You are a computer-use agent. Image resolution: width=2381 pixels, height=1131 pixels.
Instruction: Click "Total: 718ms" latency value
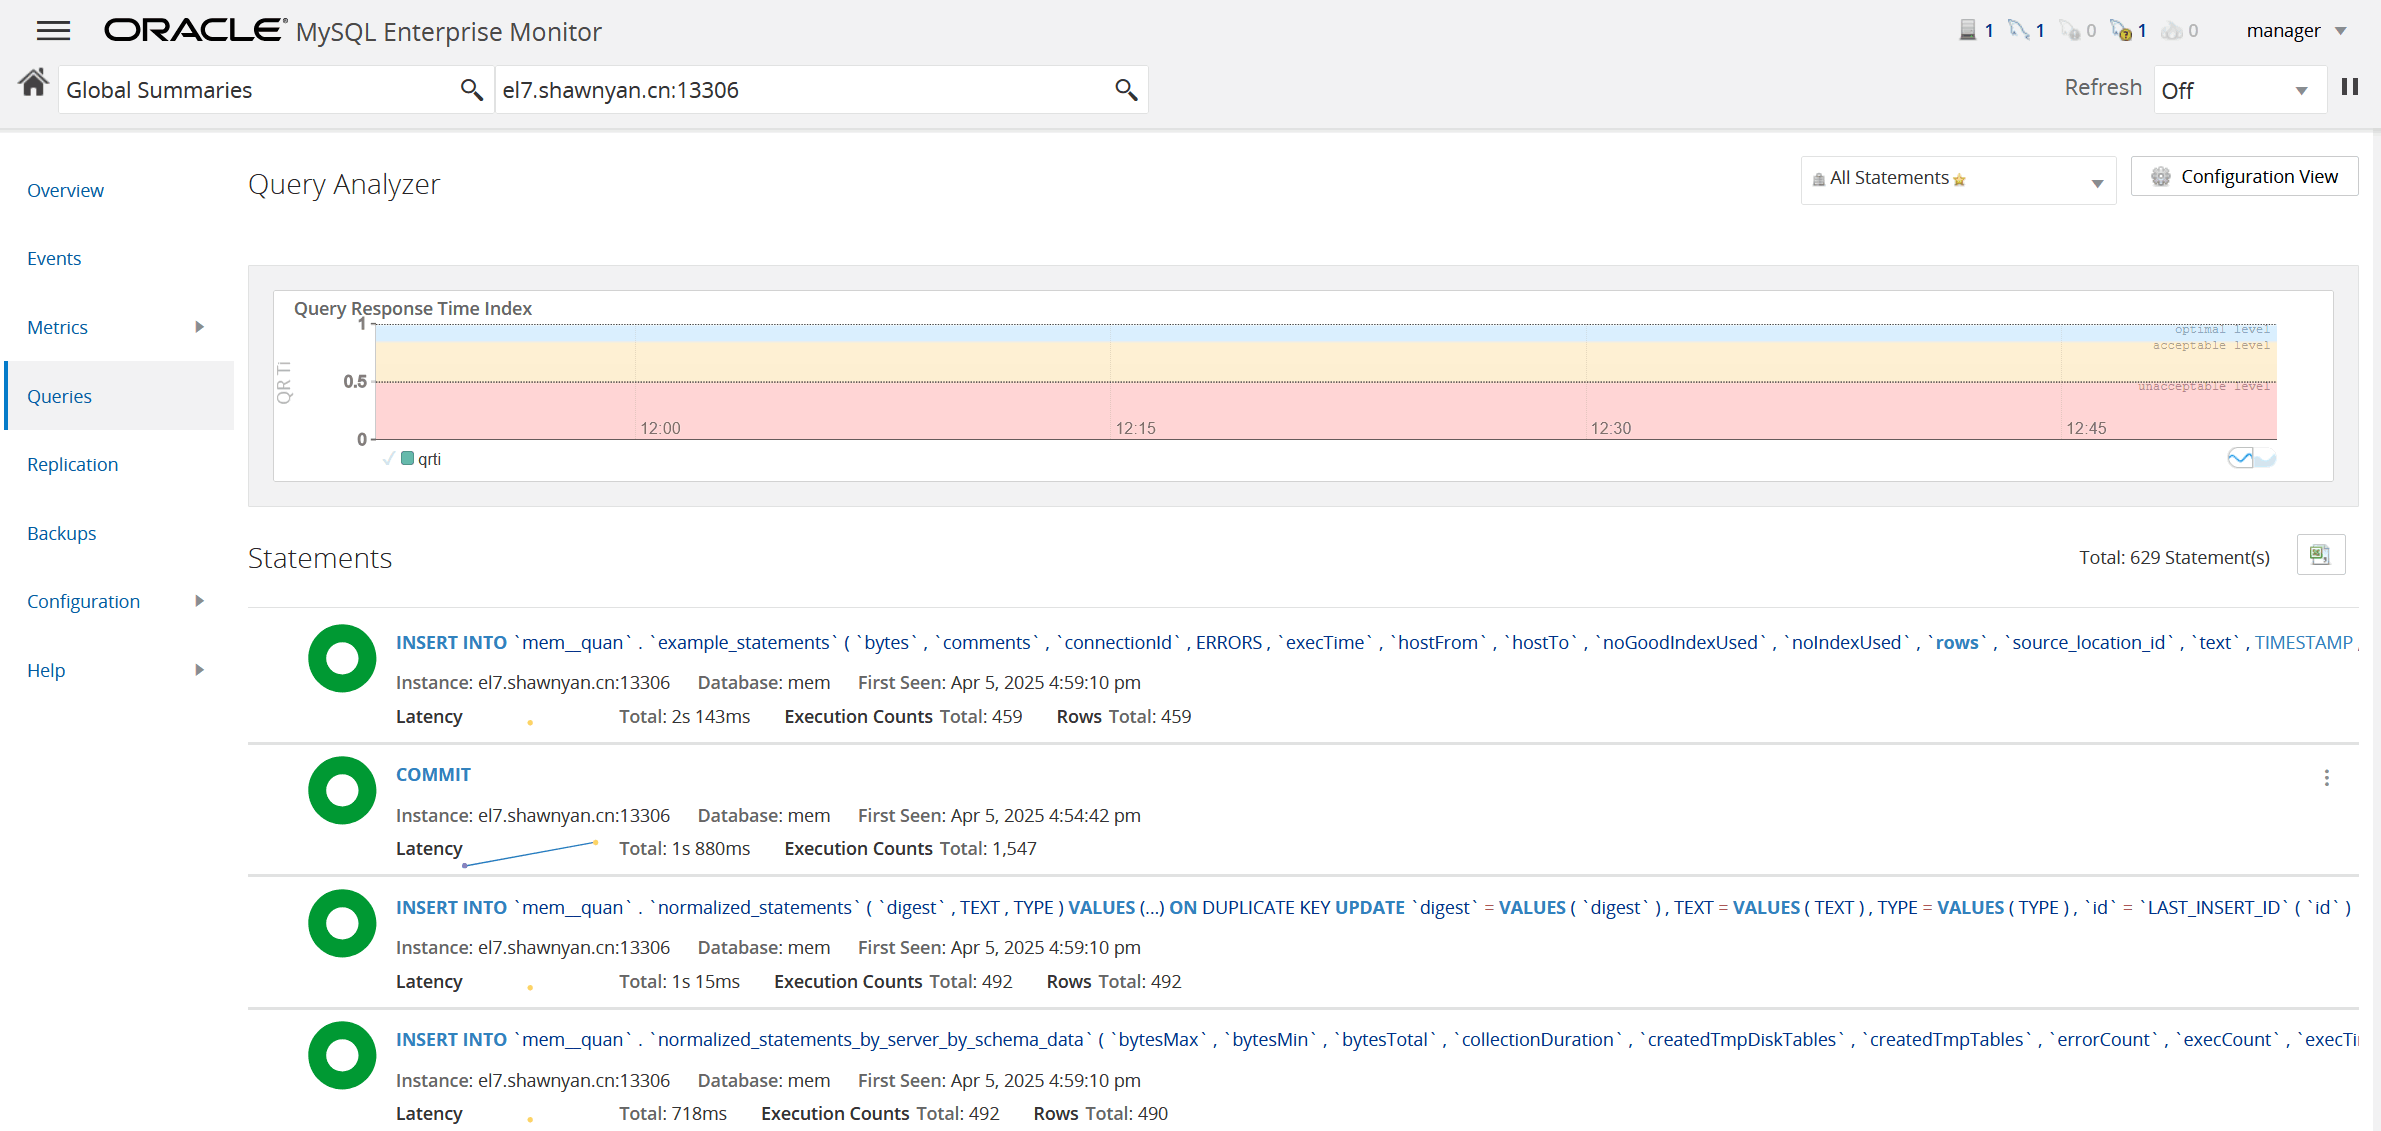pyautogui.click(x=673, y=1113)
